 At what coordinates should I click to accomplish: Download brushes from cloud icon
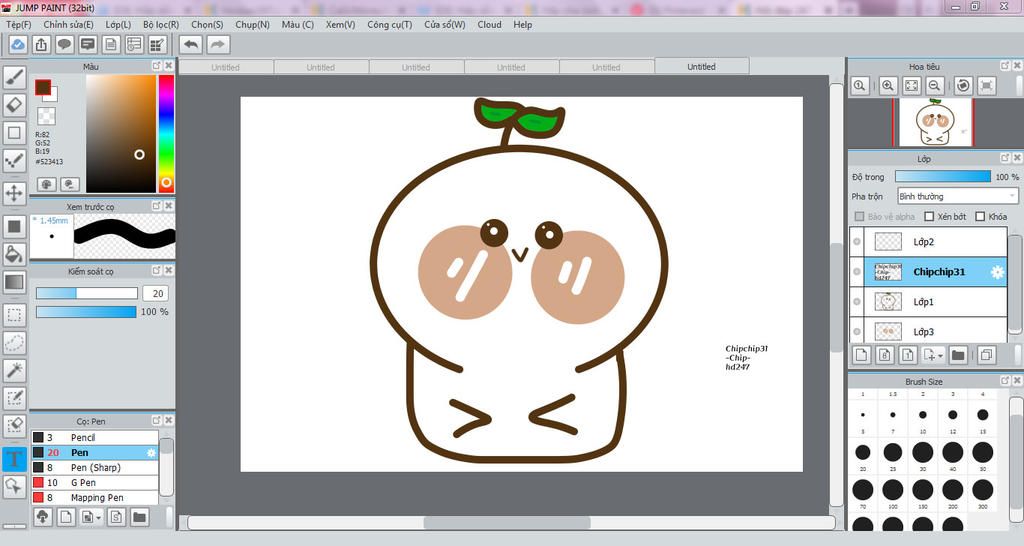42,517
